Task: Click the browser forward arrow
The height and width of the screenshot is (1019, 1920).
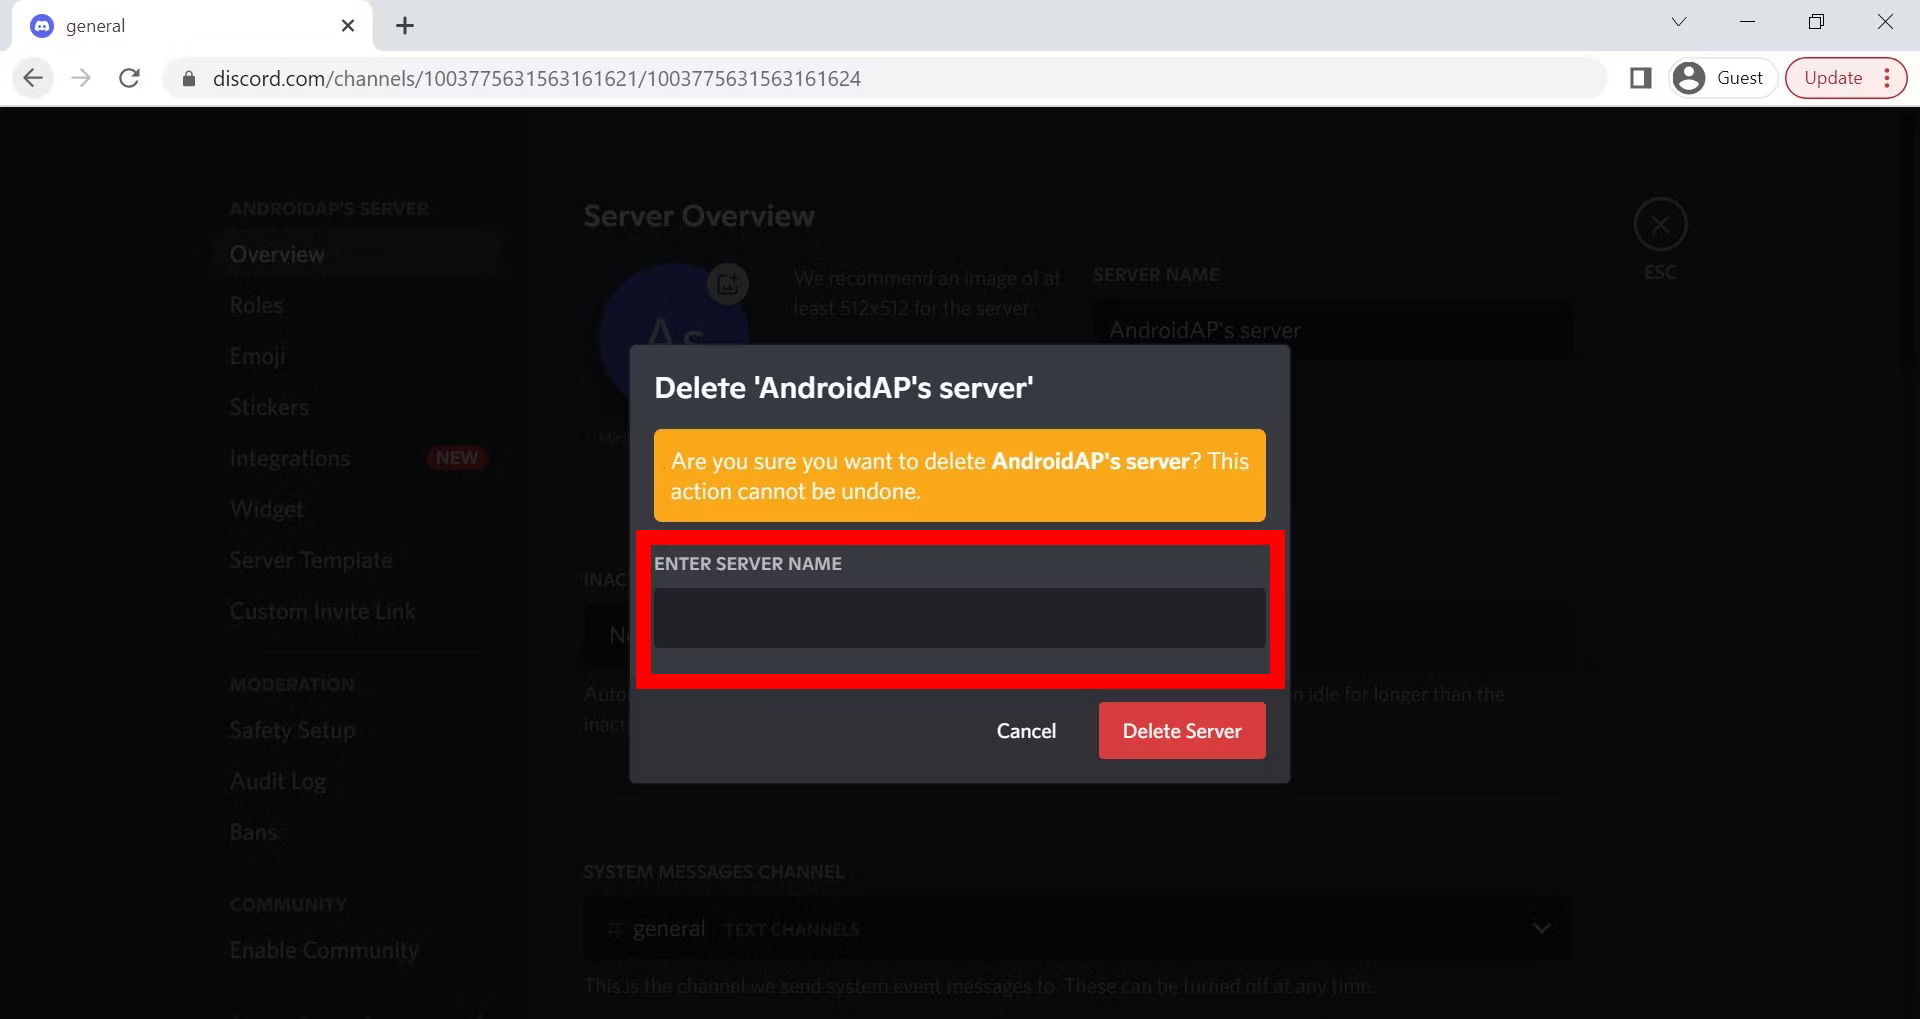Action: [x=81, y=78]
